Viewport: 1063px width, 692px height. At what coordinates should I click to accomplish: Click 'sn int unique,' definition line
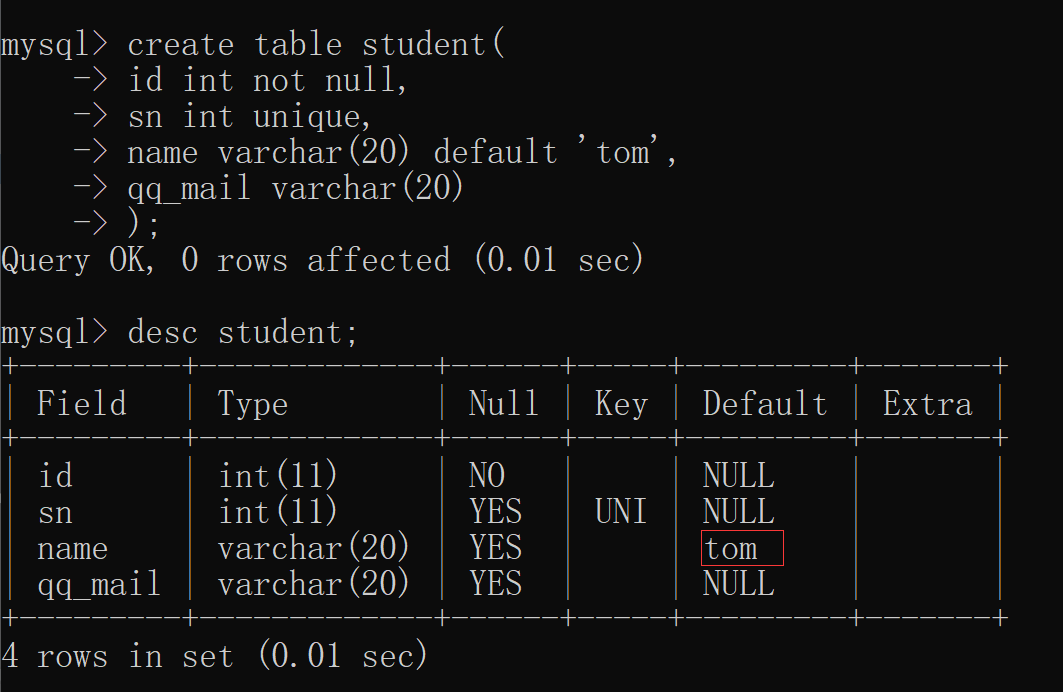click(249, 117)
